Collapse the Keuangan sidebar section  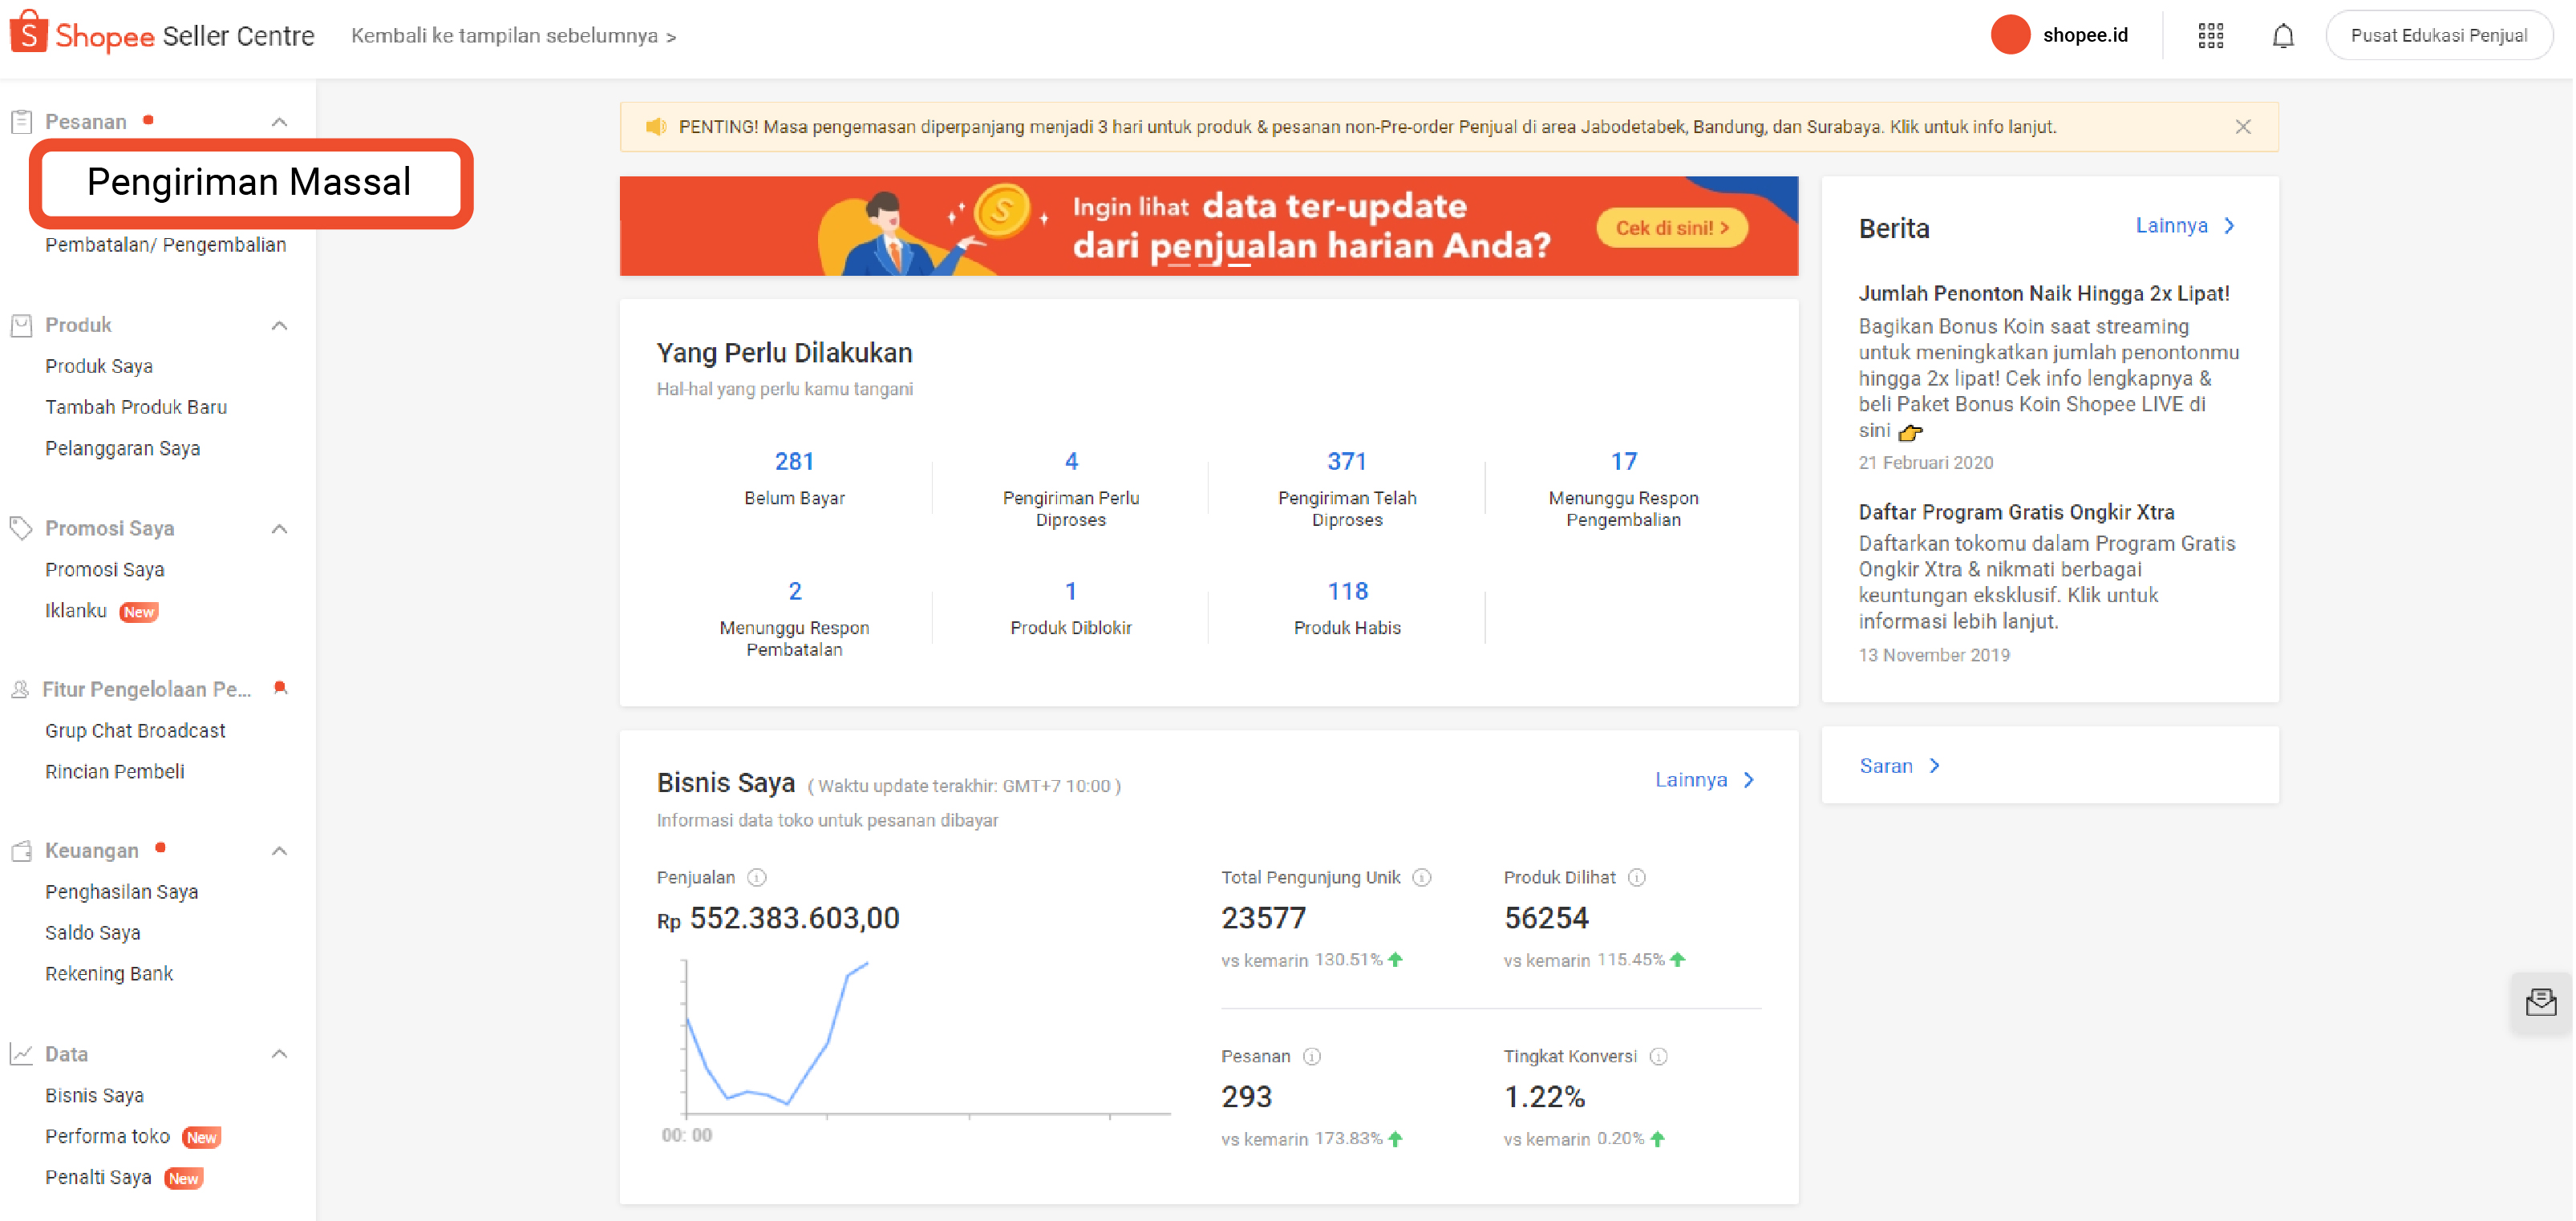click(x=280, y=850)
